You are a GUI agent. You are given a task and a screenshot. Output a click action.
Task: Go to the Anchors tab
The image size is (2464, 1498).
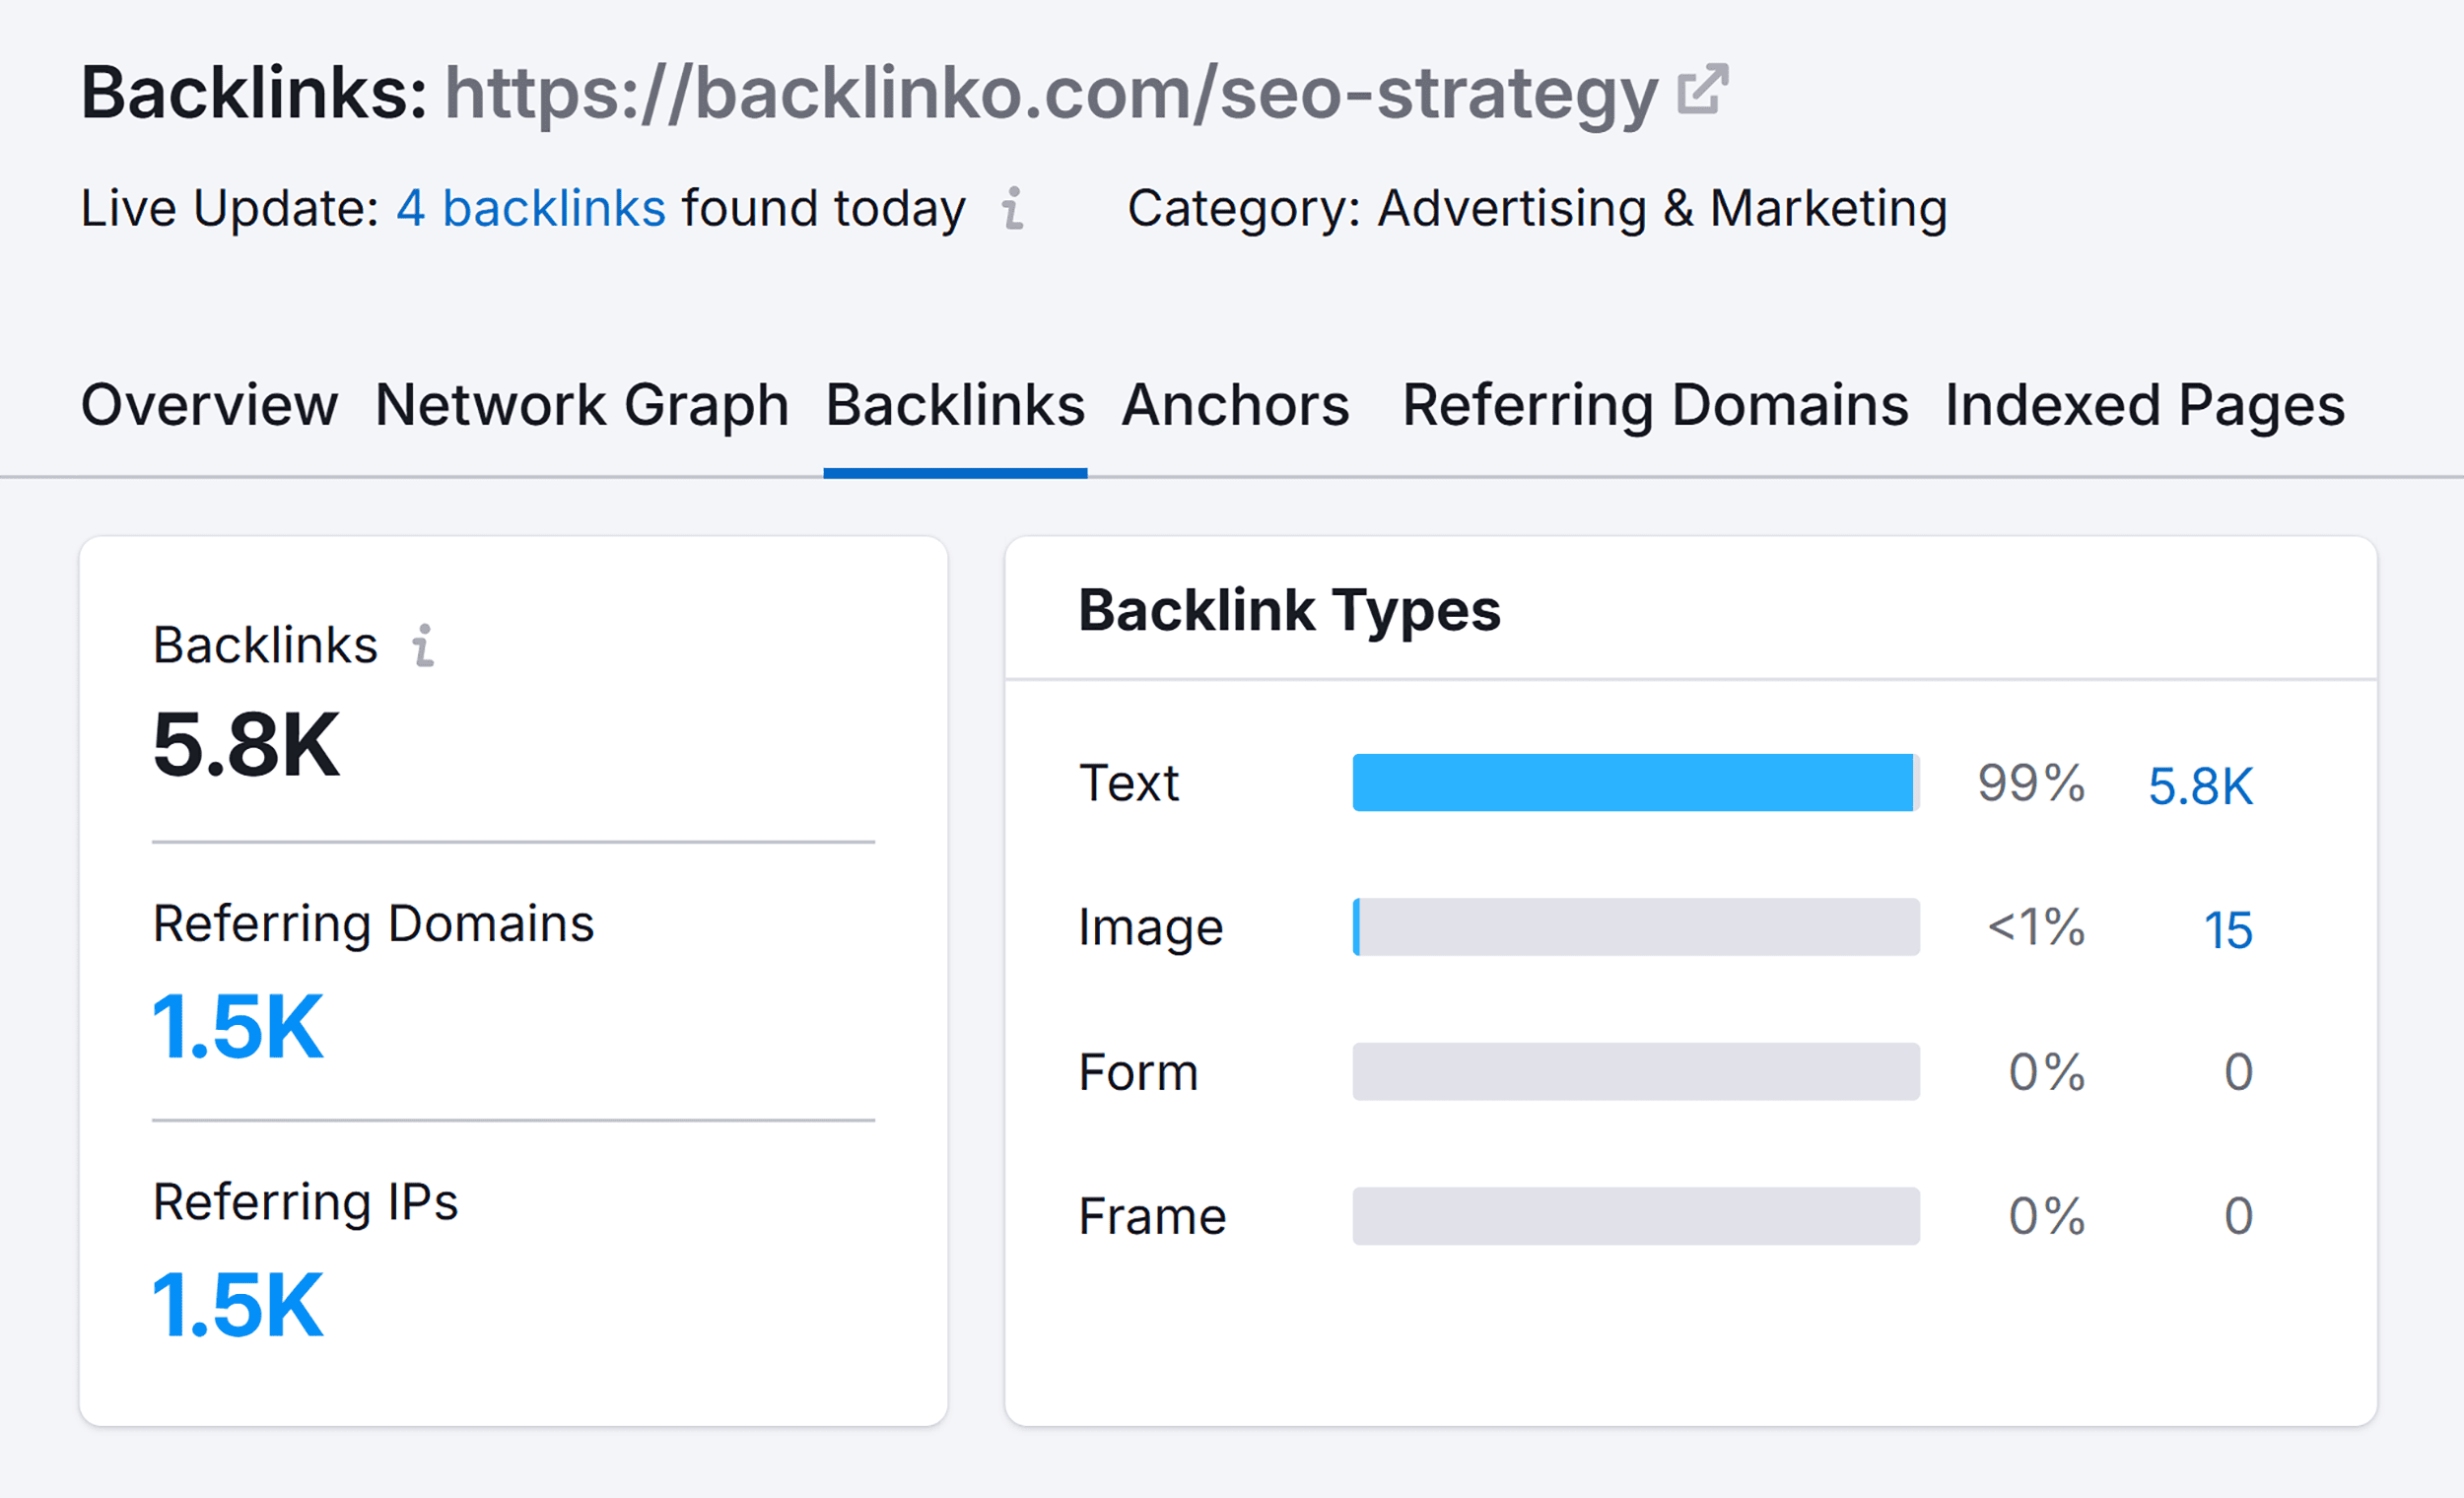[1235, 405]
